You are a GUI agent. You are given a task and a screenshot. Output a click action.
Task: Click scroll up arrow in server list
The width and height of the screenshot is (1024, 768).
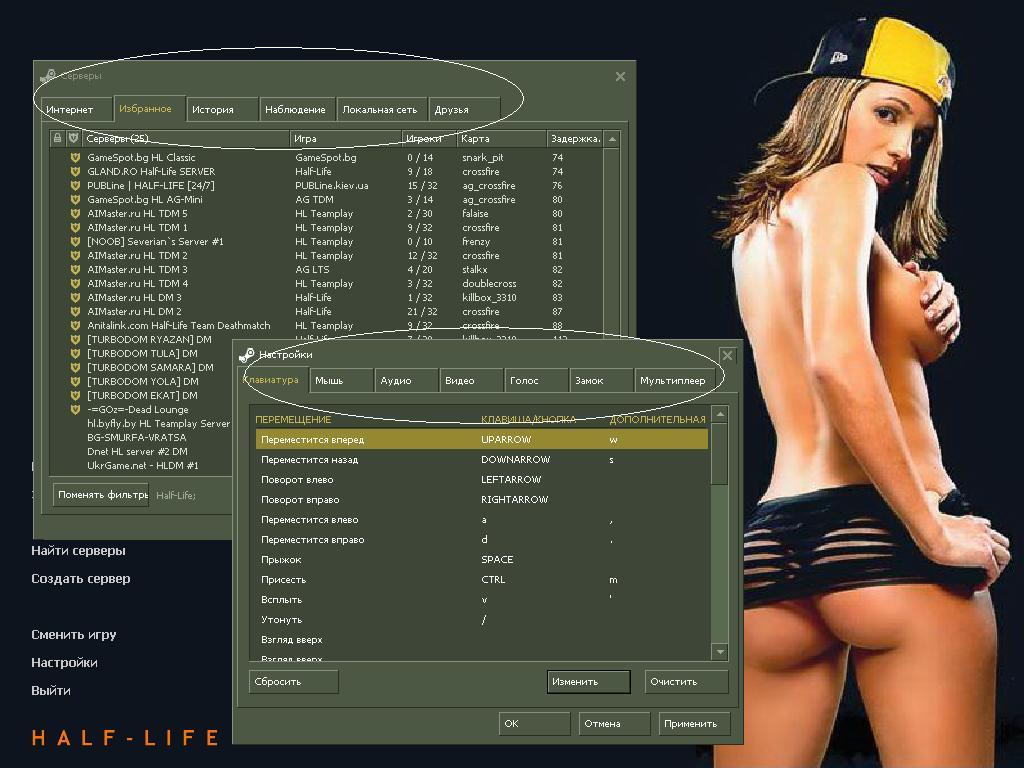(612, 138)
